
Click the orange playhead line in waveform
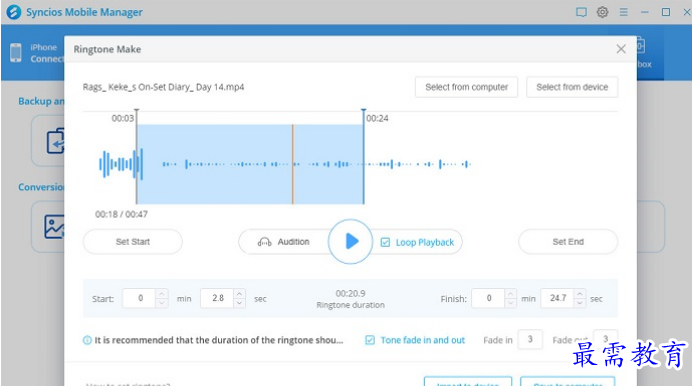coord(293,164)
